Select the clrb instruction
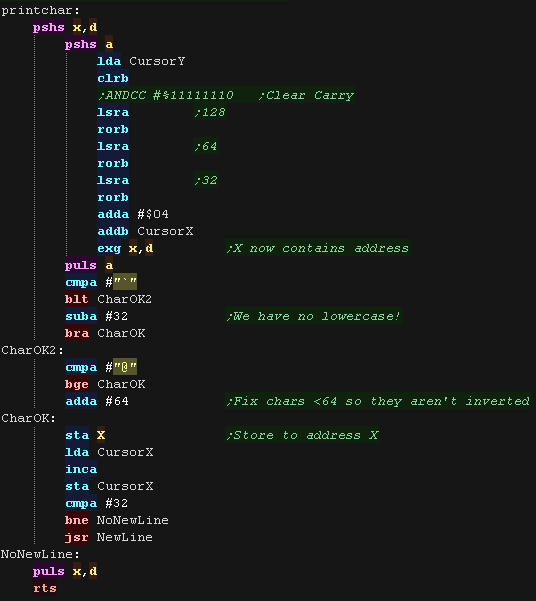The height and width of the screenshot is (601, 536). (113, 78)
